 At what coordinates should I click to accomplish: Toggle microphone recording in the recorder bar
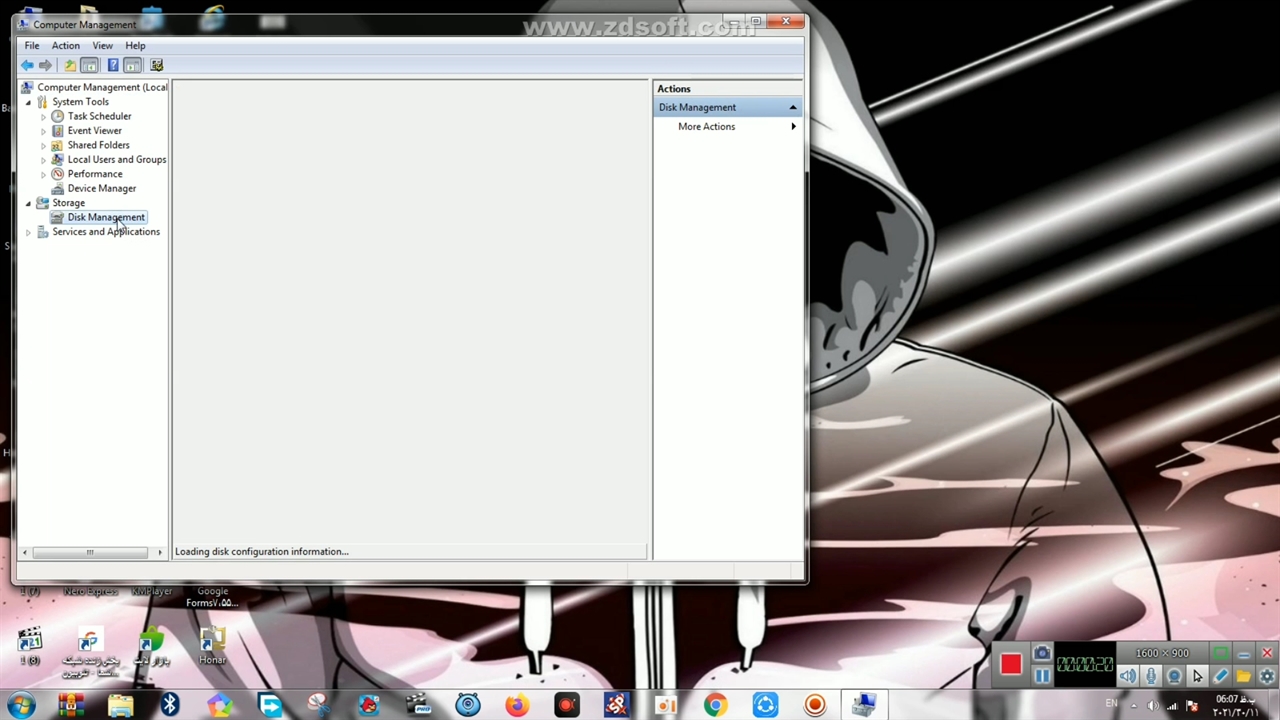click(x=1151, y=677)
